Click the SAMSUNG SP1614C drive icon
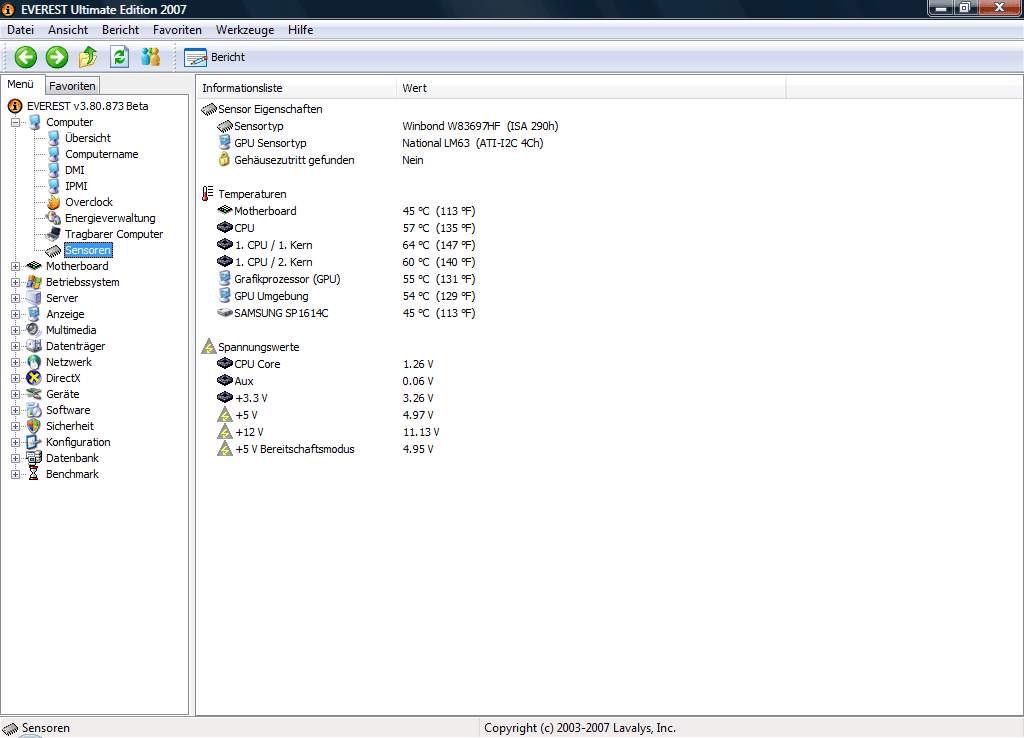Screen dimensions: 1024x738 (x=225, y=313)
